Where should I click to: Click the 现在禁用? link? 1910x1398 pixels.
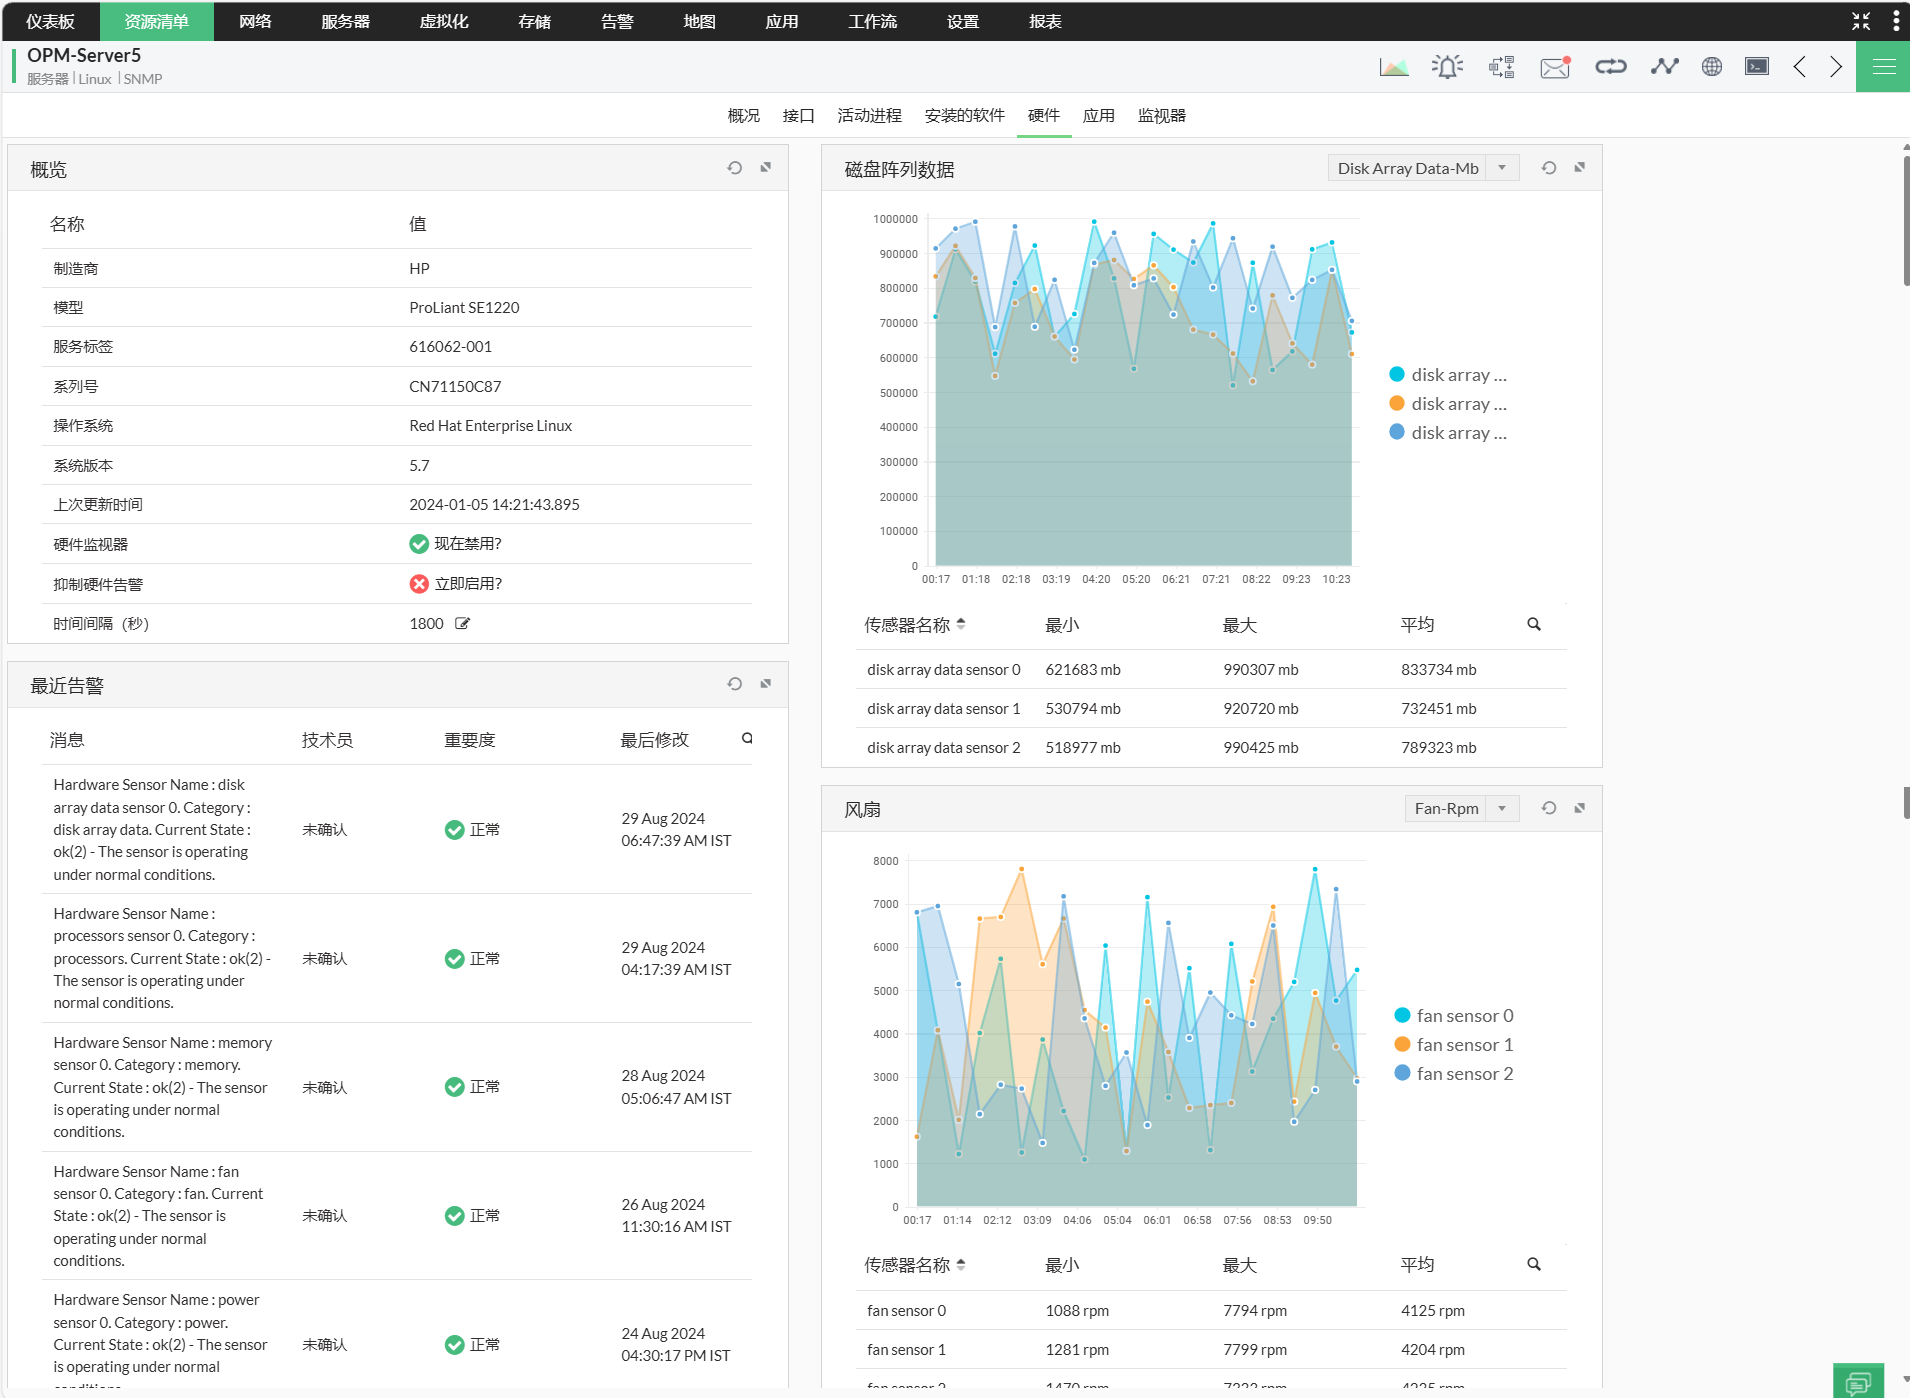[467, 544]
